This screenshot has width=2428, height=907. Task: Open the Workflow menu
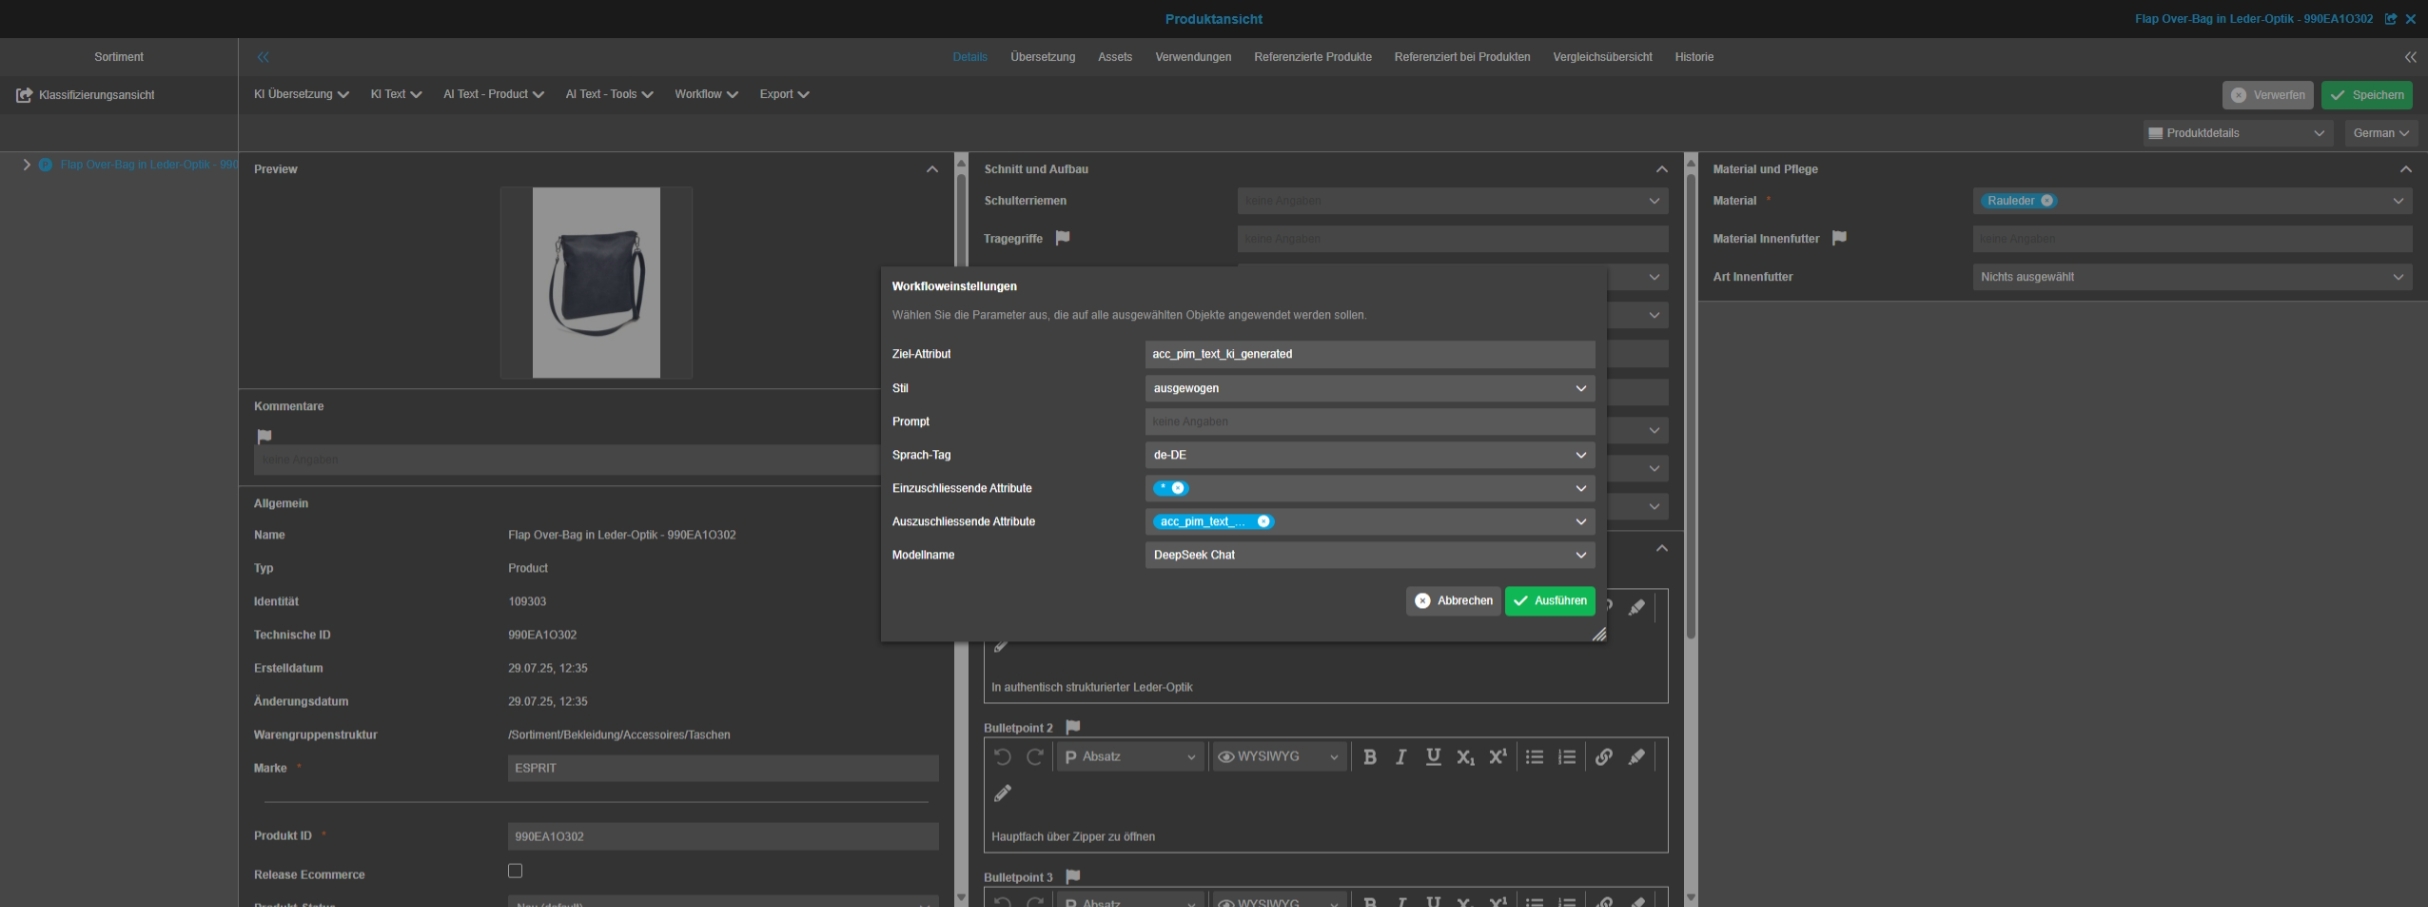pyautogui.click(x=705, y=94)
